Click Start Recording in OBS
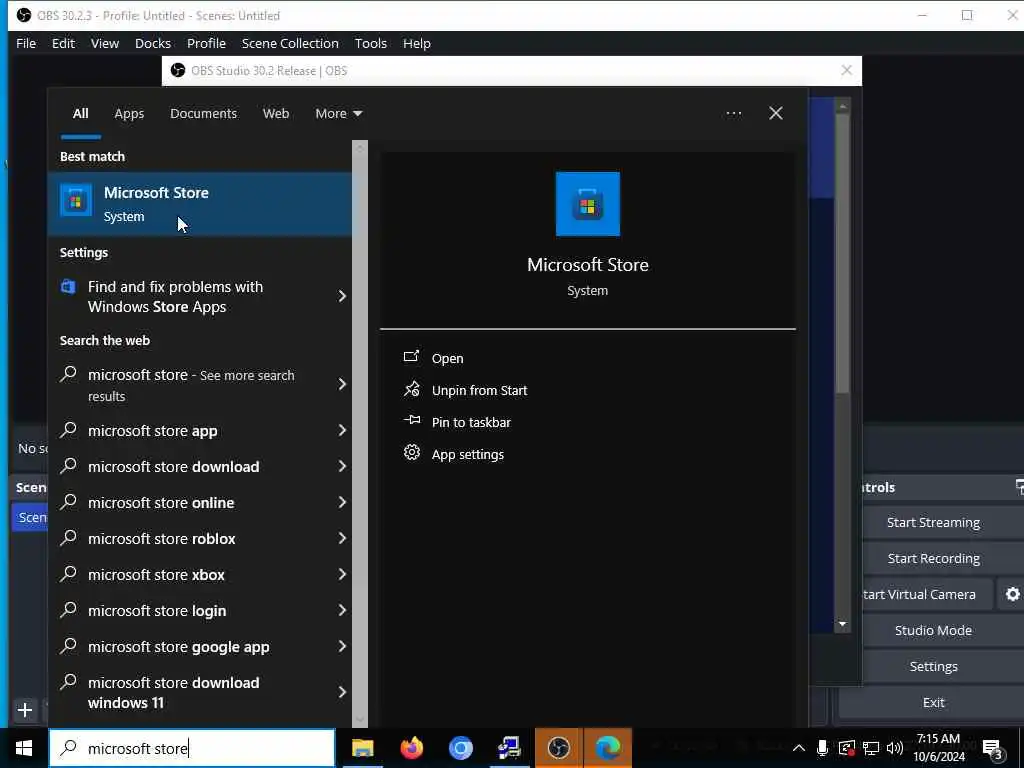The width and height of the screenshot is (1024, 768). click(x=933, y=558)
